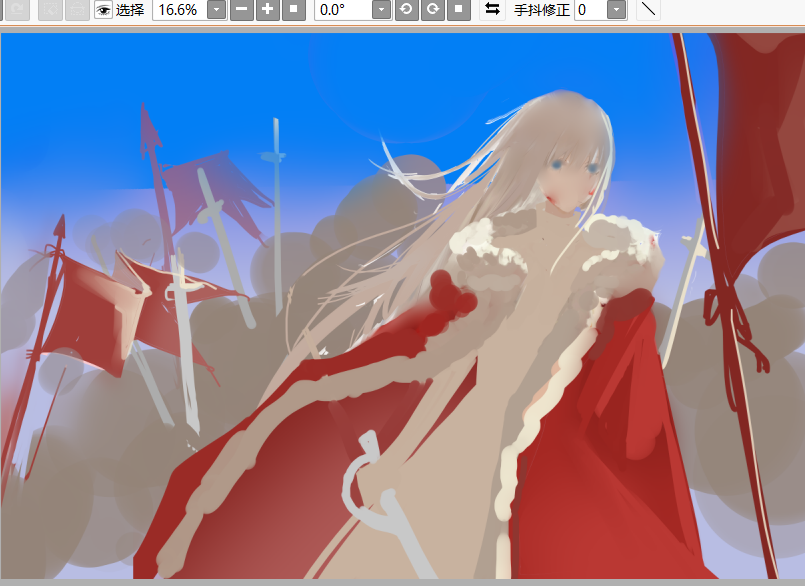The image size is (805, 586).
Task: Click the girl's face on the canvas
Action: (570, 172)
